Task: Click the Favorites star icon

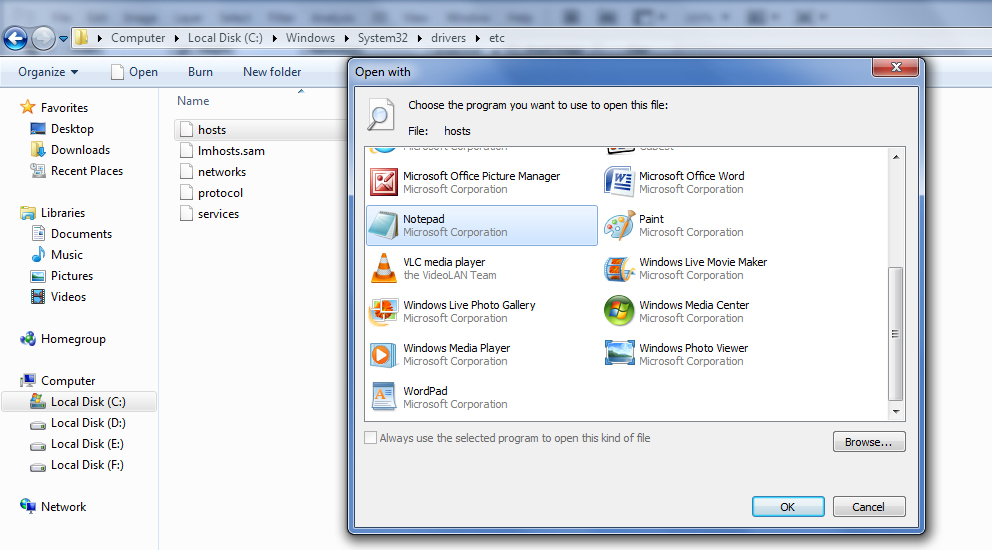Action: 27,107
